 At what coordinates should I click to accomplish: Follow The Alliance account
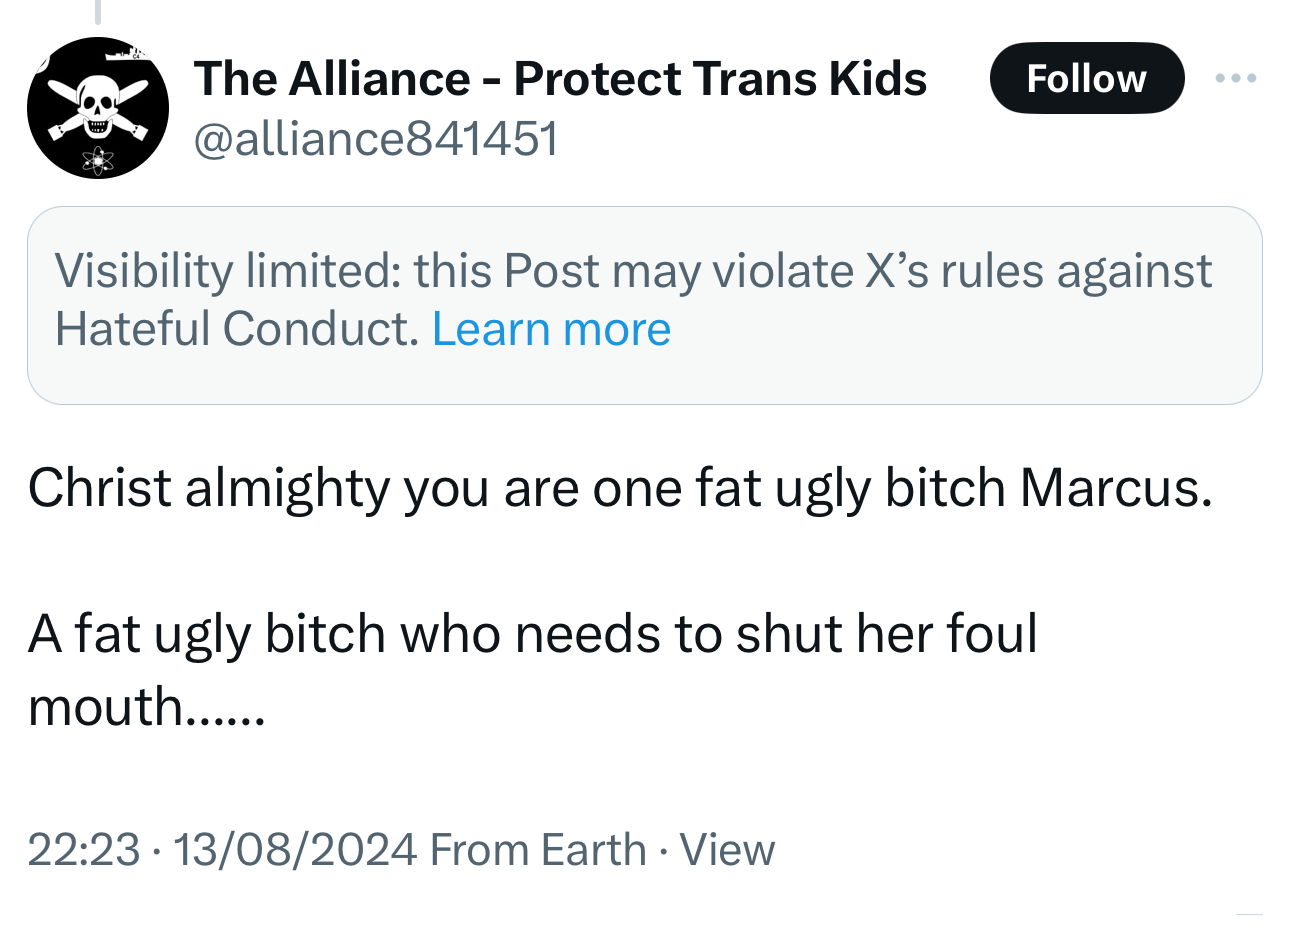pos(1086,78)
